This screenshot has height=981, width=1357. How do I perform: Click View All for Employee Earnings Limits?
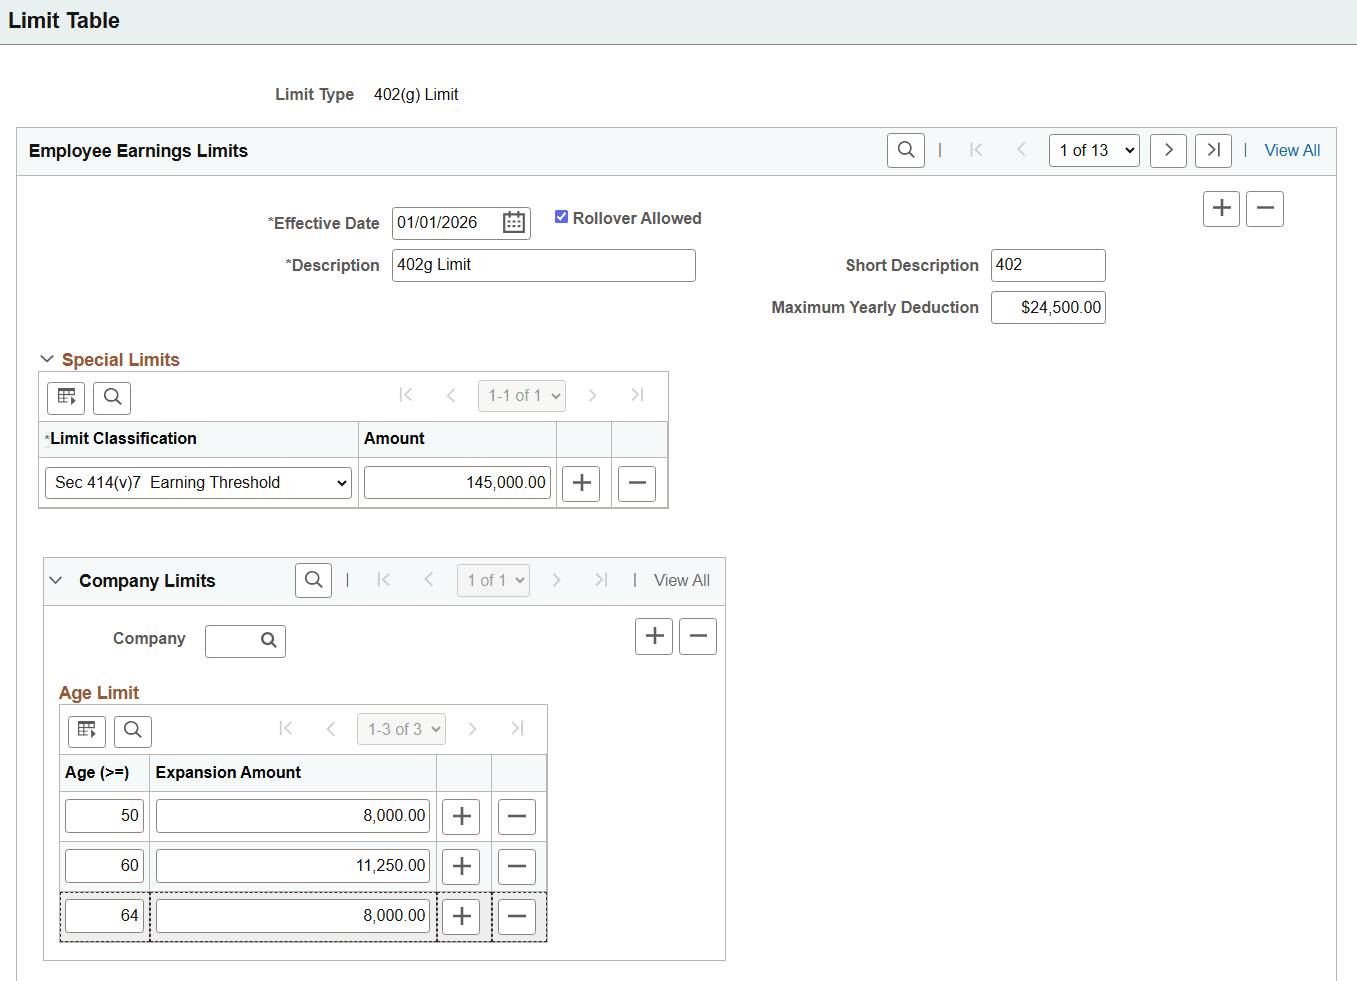pos(1292,150)
